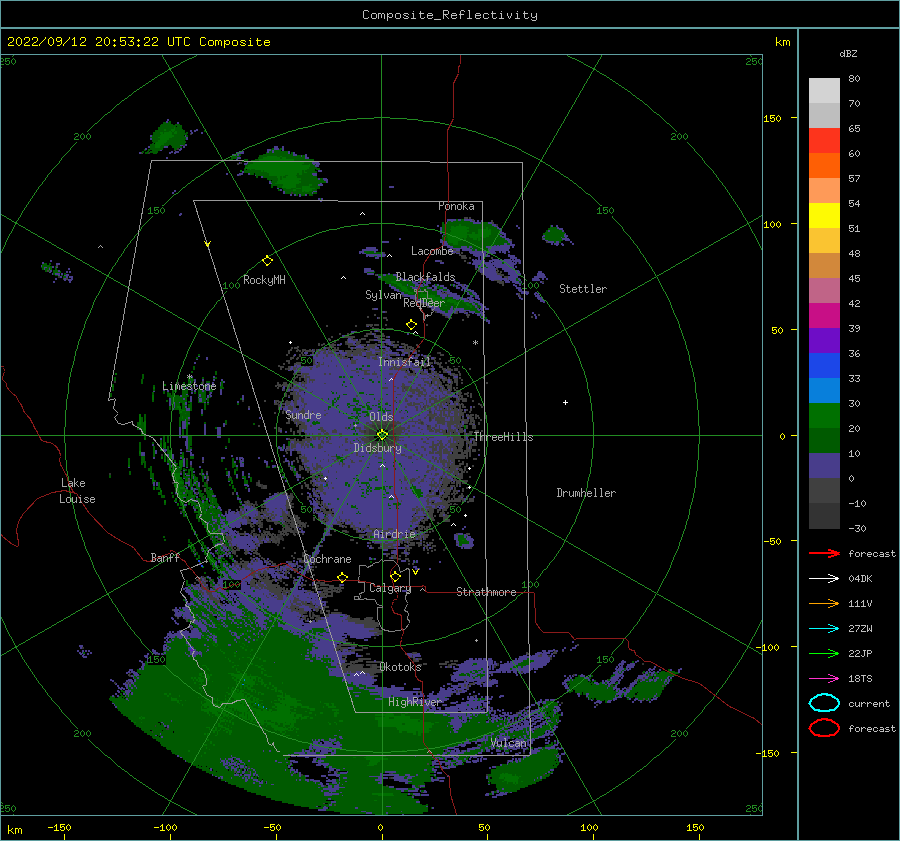
Task: Click the yellow diamond marker below RedDeer
Action: coord(412,325)
